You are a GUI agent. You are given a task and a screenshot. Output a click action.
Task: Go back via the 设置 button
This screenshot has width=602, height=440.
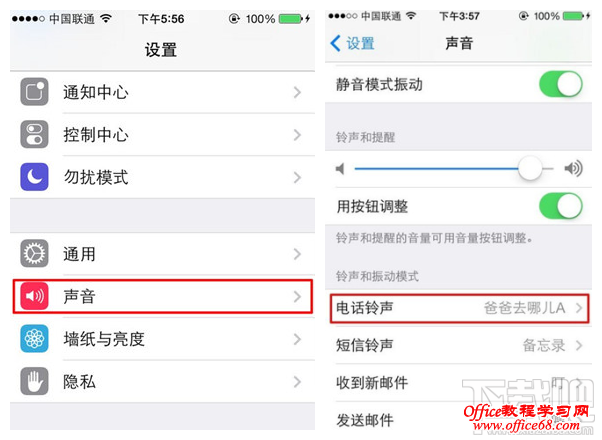point(352,43)
